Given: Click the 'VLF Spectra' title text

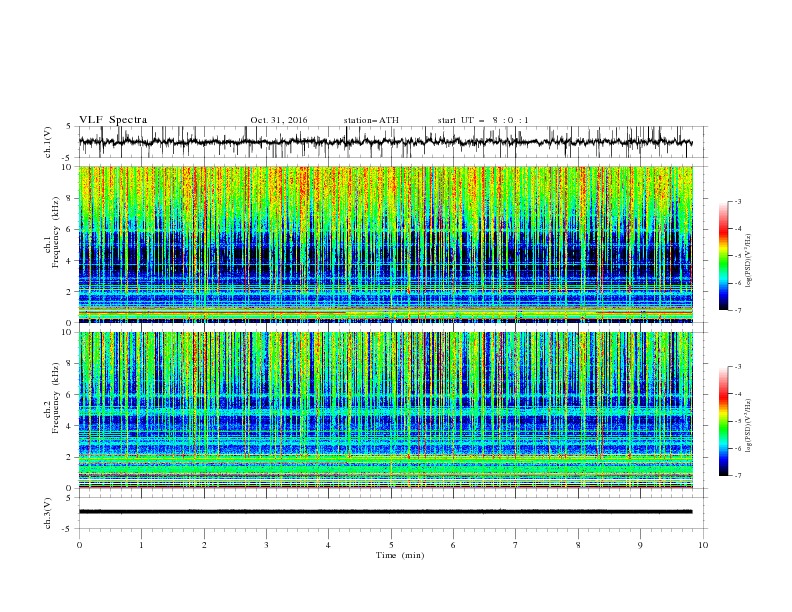Looking at the screenshot, I should (x=113, y=120).
